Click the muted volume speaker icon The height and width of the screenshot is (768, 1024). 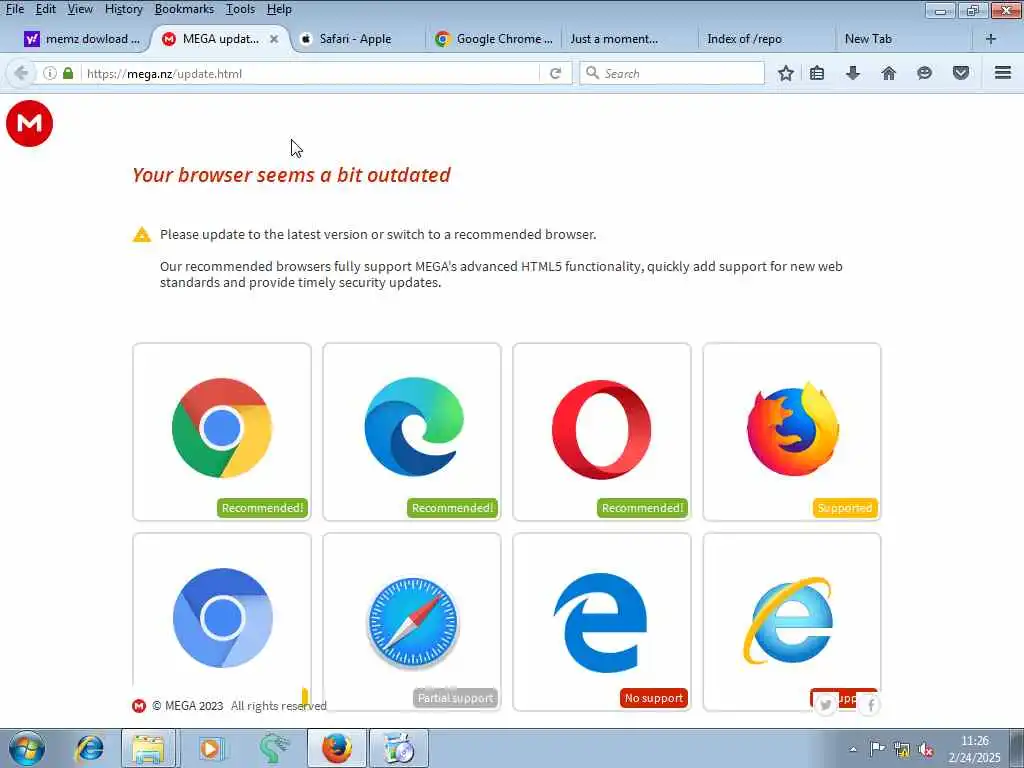coord(926,750)
